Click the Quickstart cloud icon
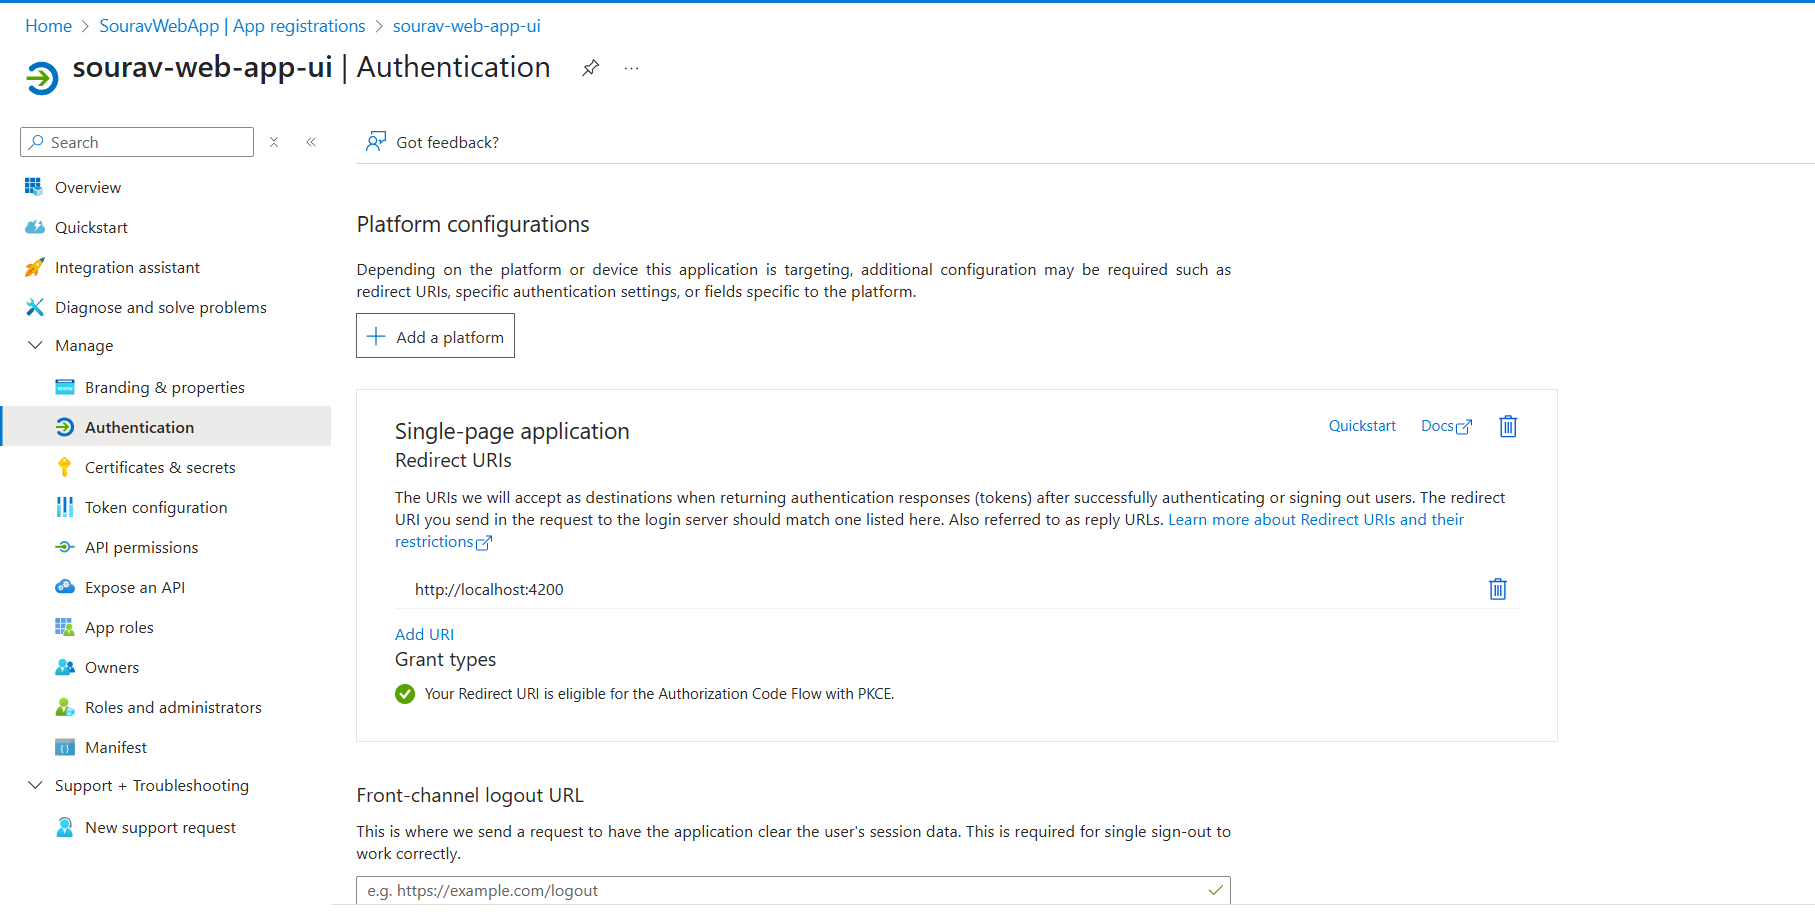Viewport: 1815px width, 916px height. [x=34, y=227]
